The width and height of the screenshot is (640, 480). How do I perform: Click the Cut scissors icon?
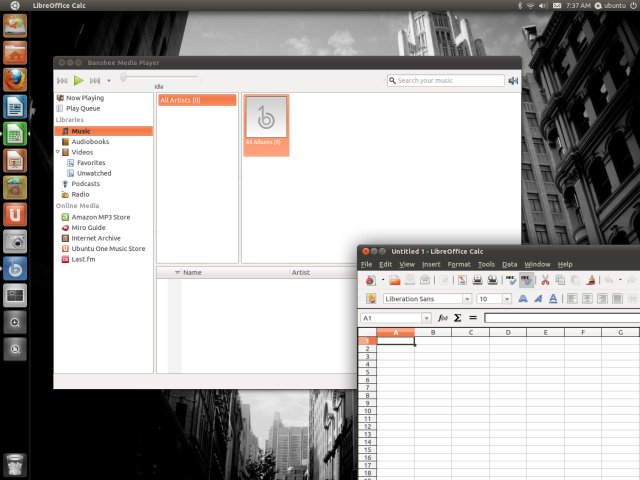tap(545, 280)
